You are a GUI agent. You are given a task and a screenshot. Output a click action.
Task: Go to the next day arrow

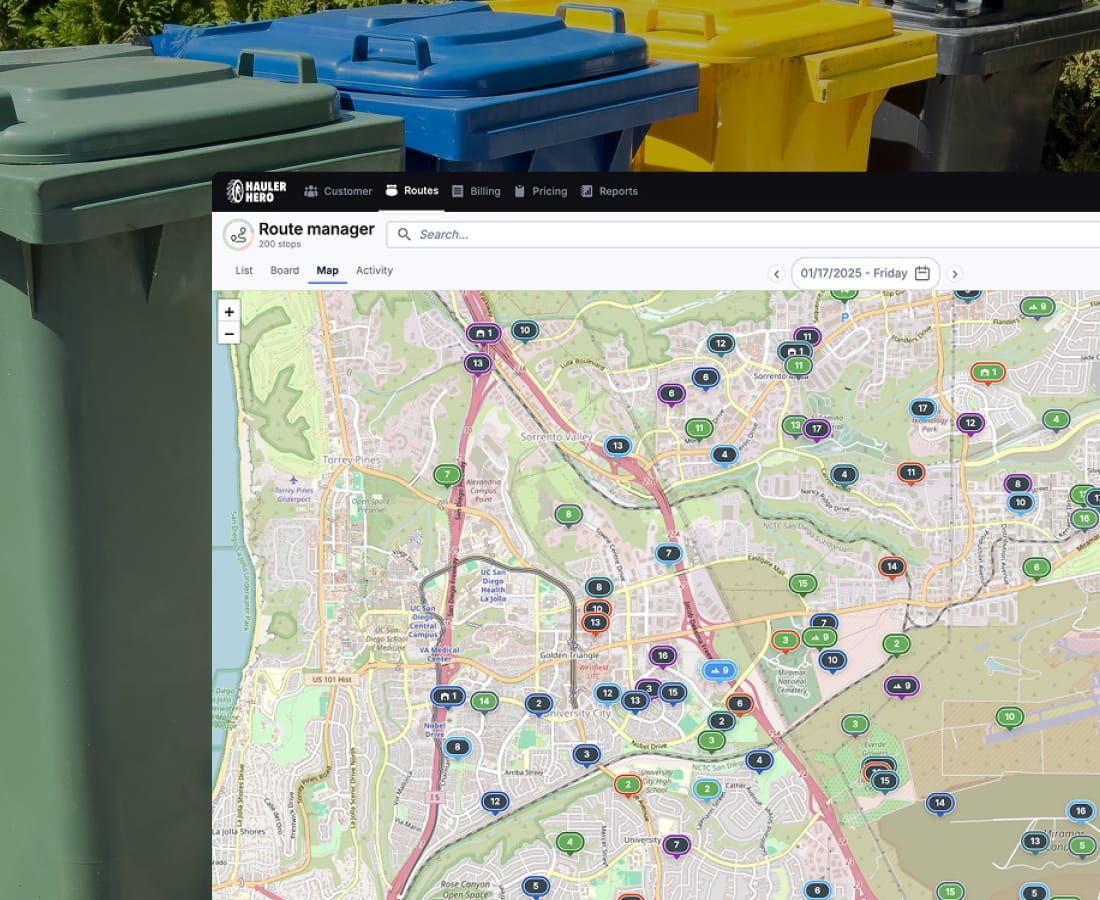pos(955,274)
